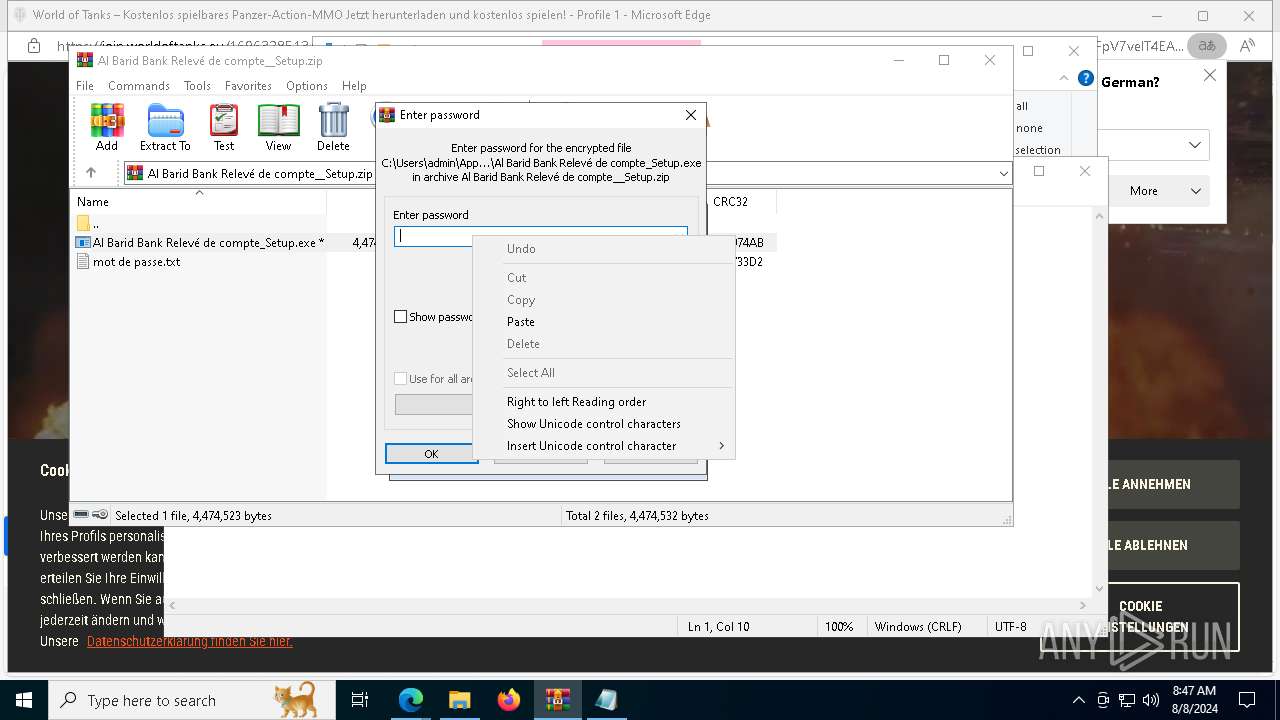Open WinRAR File menu
Image resolution: width=1280 pixels, height=720 pixels.
[x=85, y=86]
